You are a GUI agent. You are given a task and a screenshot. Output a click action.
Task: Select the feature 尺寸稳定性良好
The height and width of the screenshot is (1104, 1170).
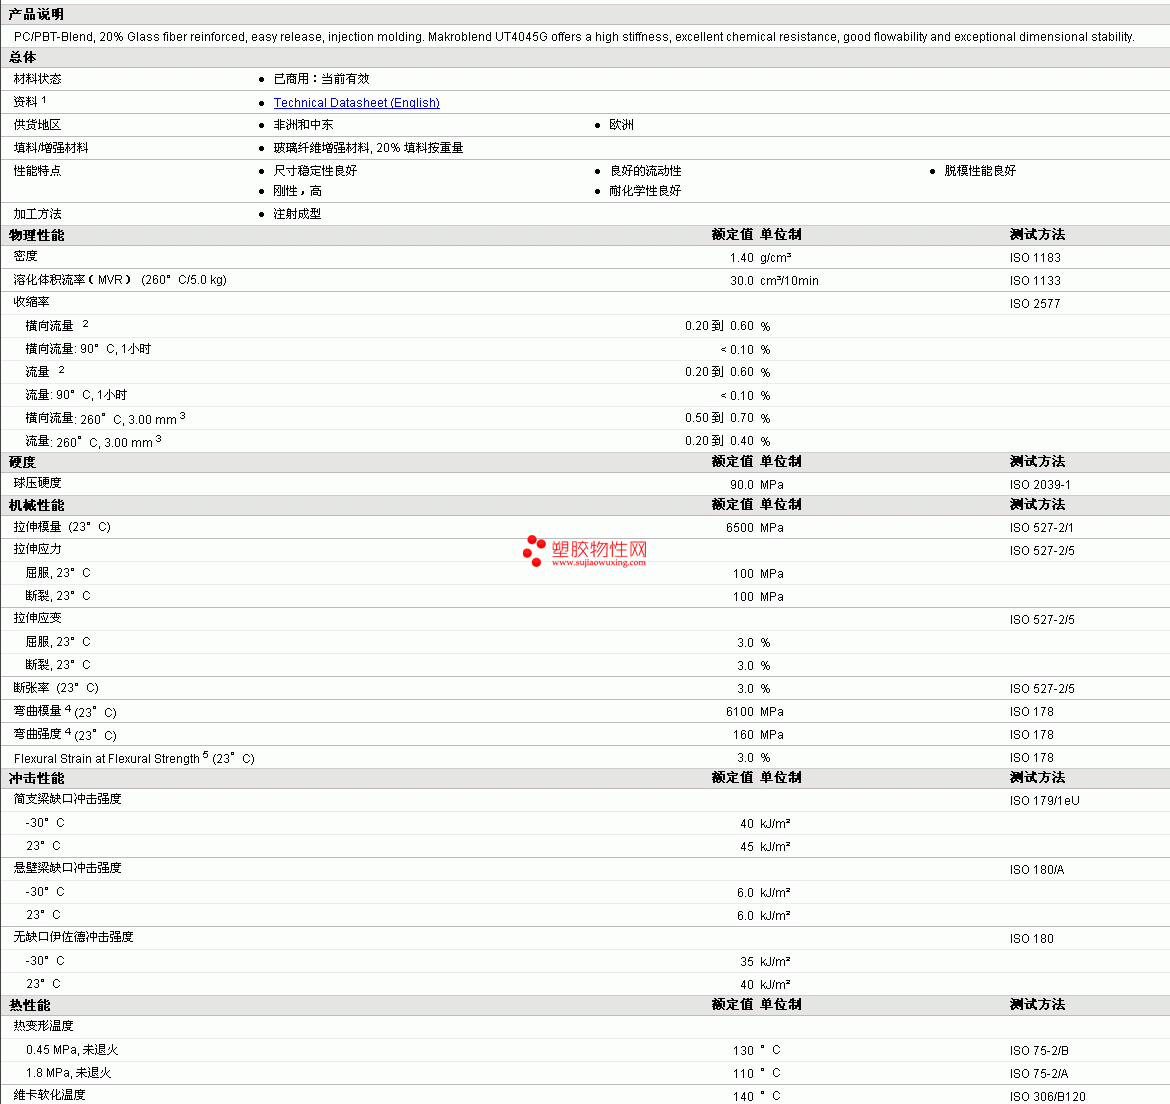click(x=315, y=171)
